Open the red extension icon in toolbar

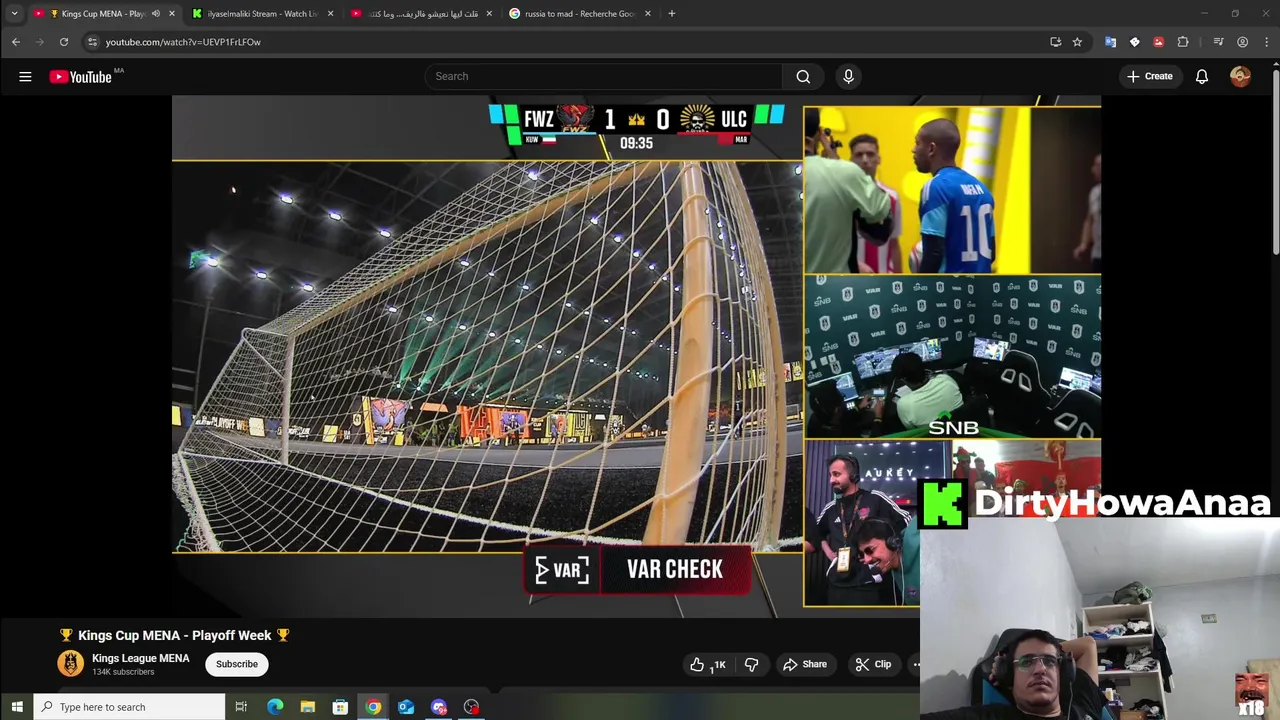[x=1158, y=42]
